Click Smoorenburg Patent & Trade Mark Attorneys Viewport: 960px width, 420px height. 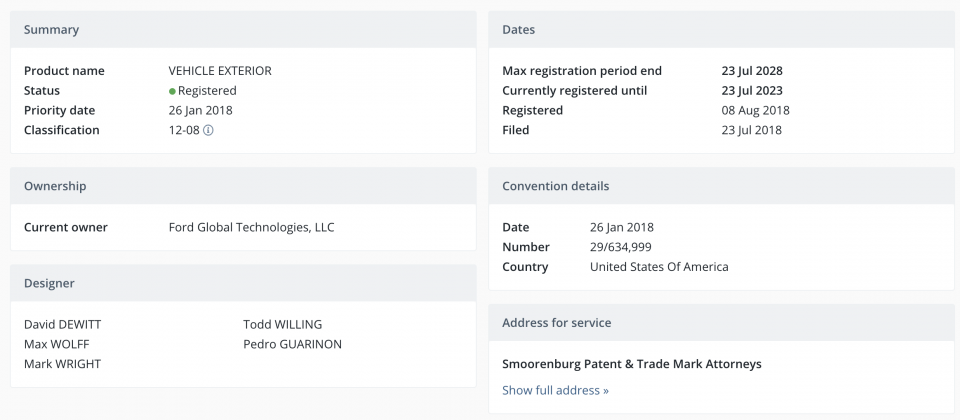point(632,364)
